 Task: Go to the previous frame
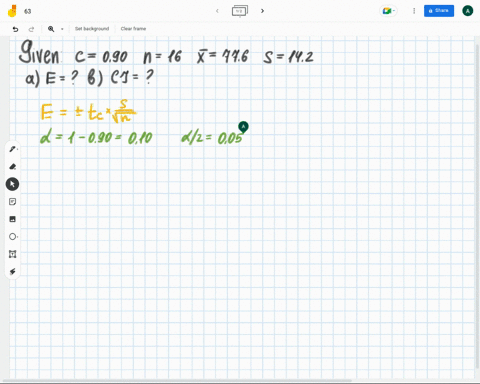pyautogui.click(x=217, y=11)
